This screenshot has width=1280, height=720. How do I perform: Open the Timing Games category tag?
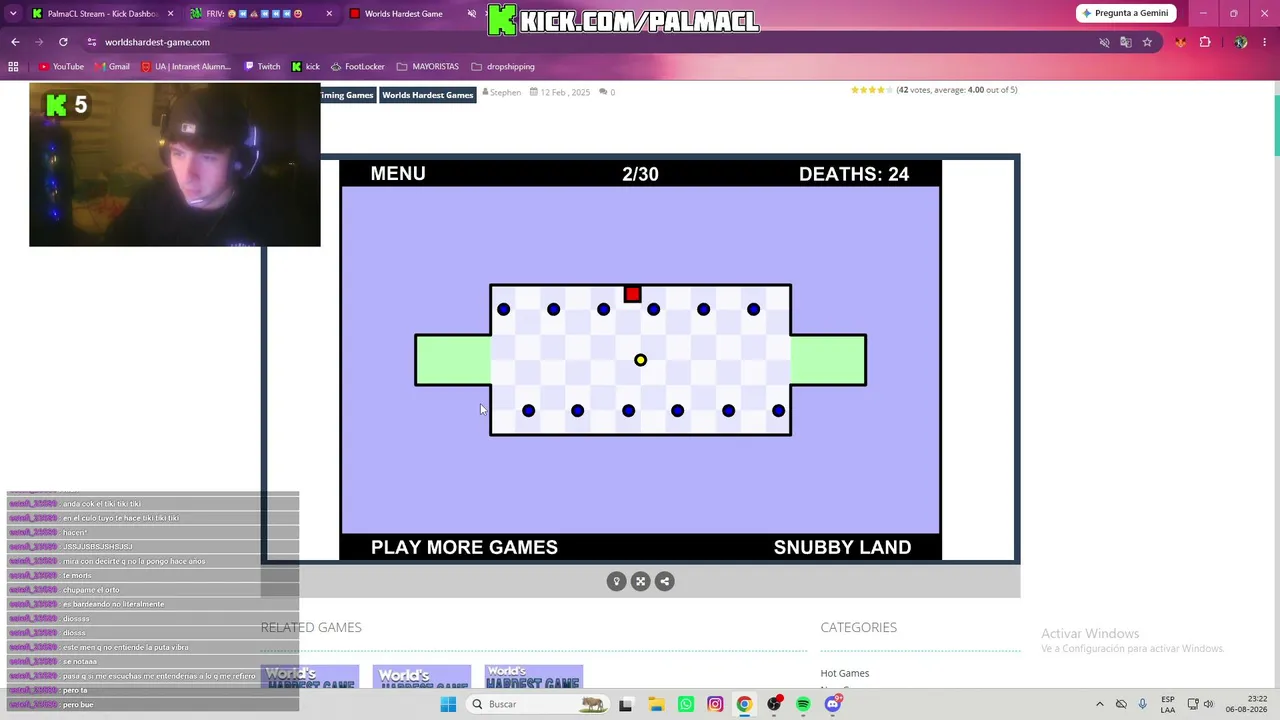pos(347,95)
